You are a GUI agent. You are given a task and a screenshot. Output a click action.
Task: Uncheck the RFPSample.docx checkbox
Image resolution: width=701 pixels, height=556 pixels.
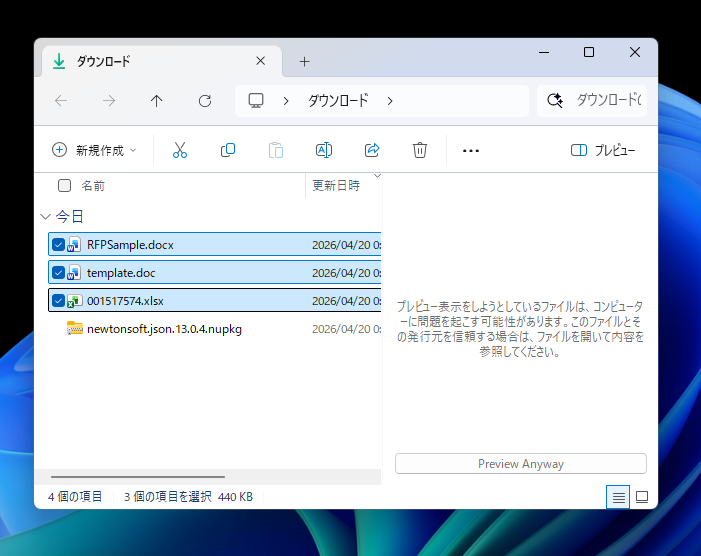[x=58, y=244]
